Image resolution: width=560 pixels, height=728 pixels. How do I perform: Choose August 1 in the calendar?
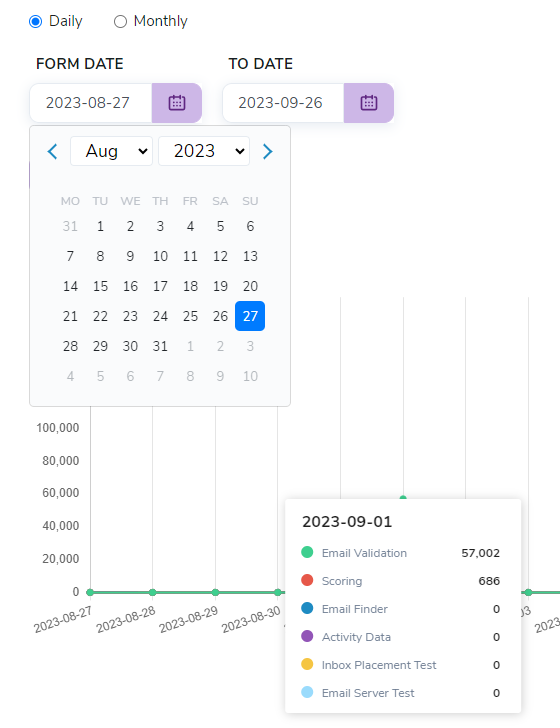(100, 226)
